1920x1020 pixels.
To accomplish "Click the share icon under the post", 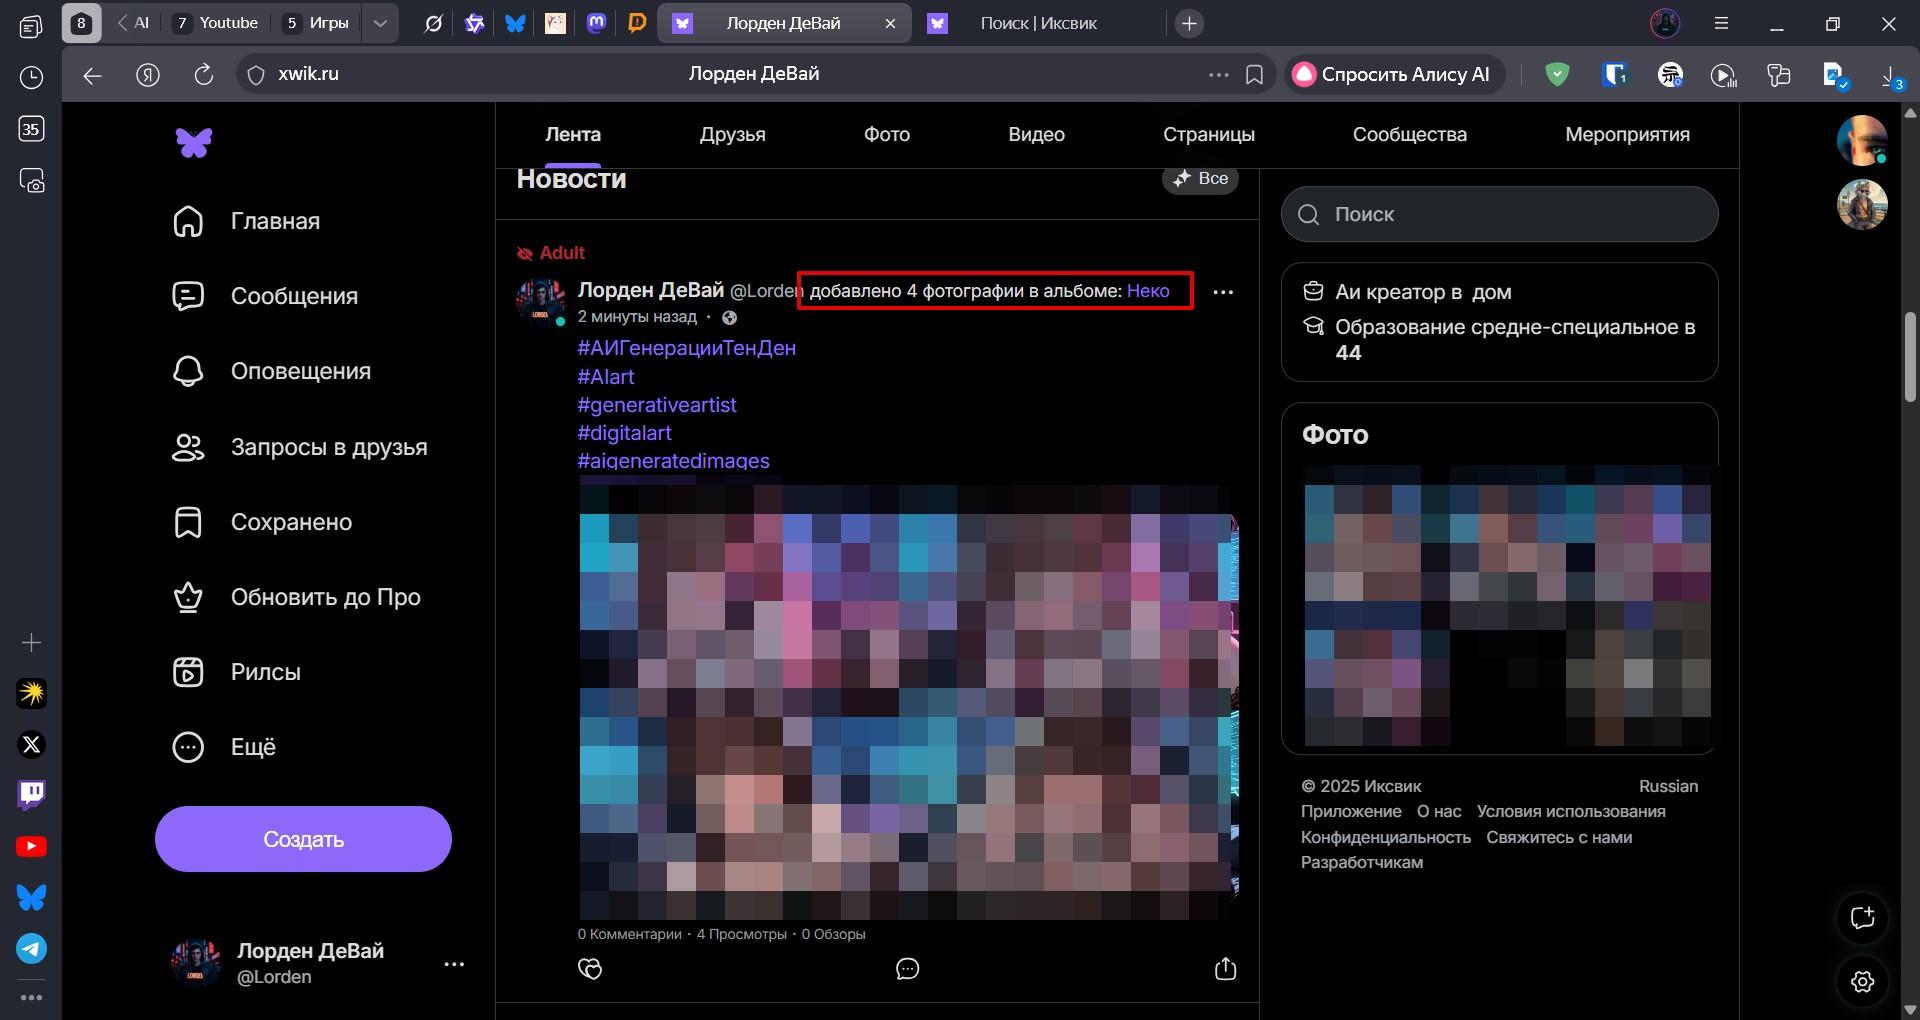I will coord(1225,968).
